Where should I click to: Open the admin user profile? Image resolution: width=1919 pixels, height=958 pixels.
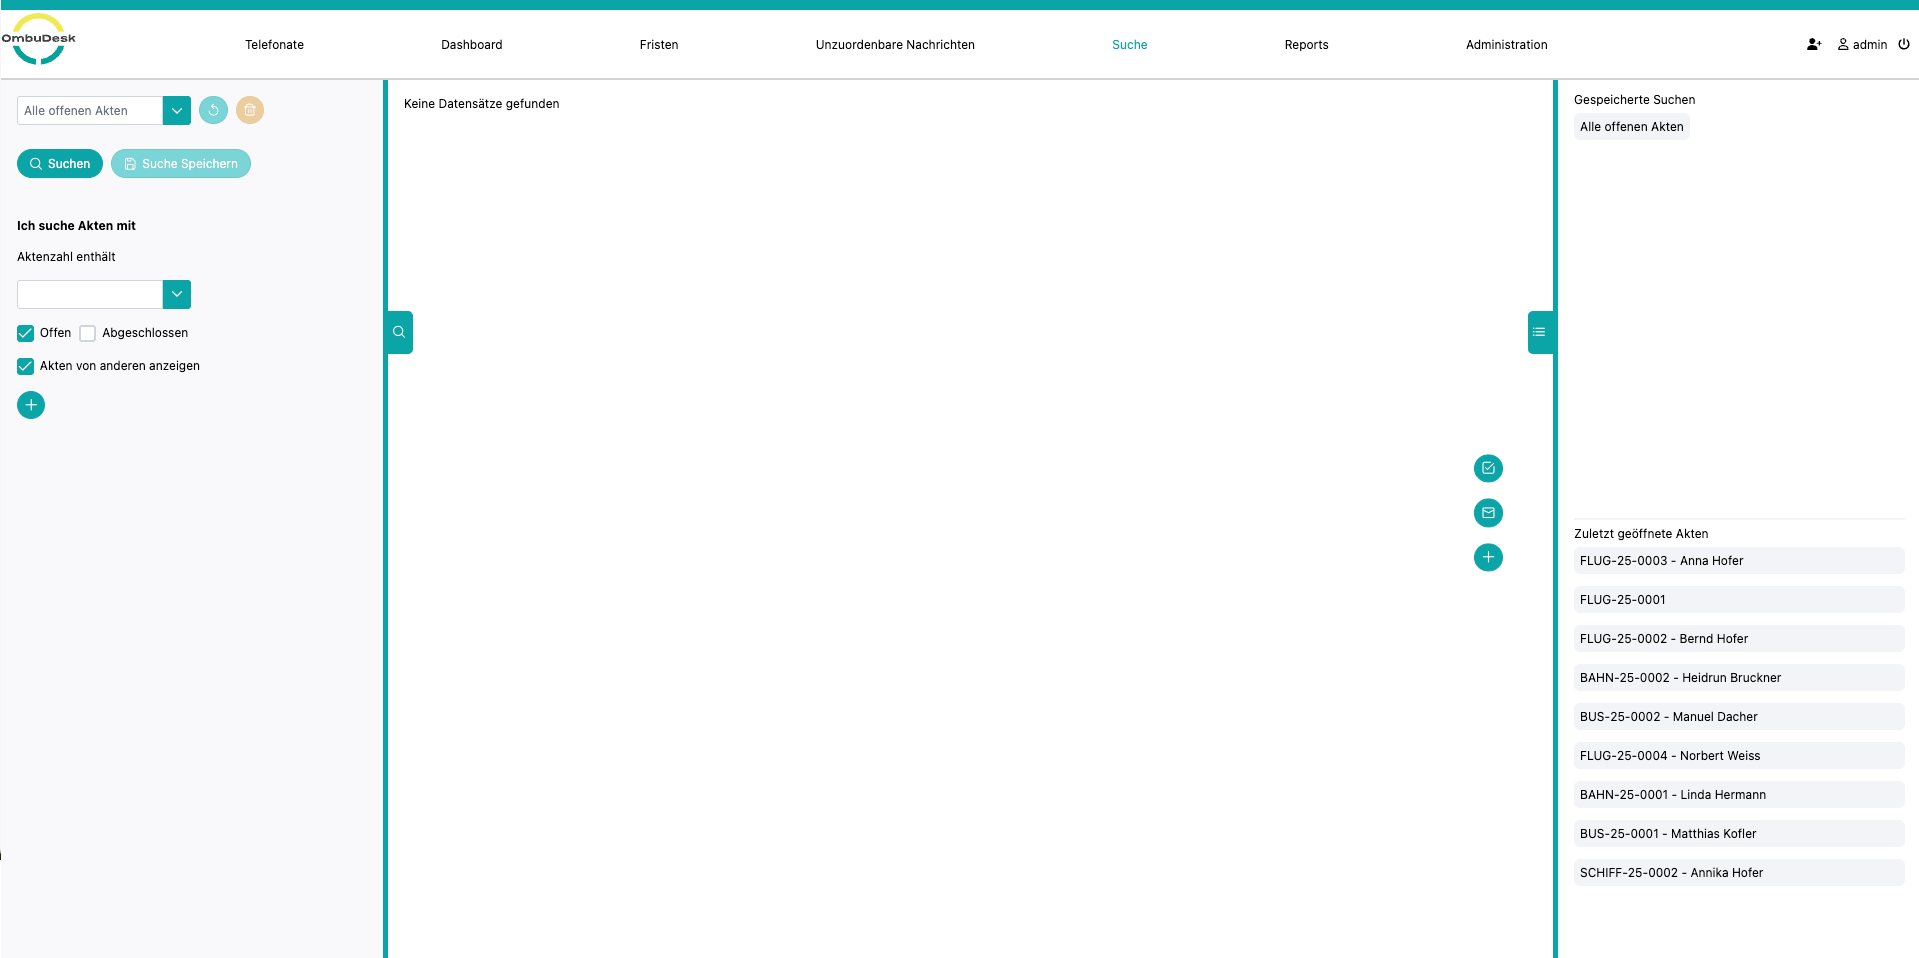[1862, 45]
